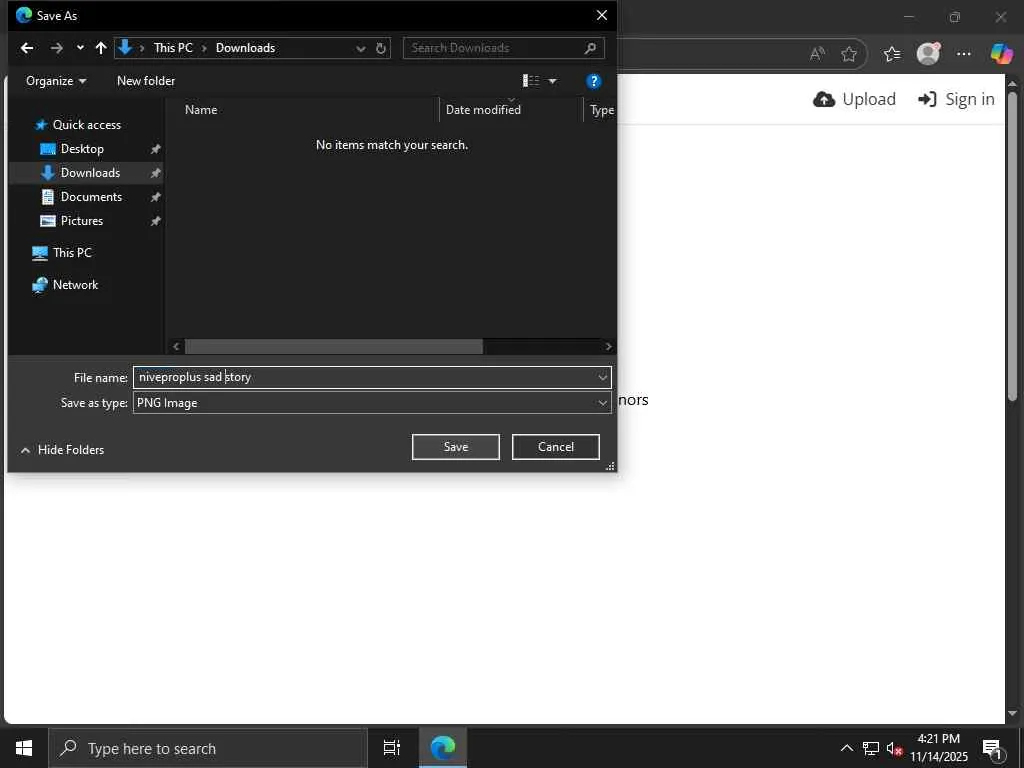The width and height of the screenshot is (1024, 768).
Task: Focus the Search Downloads field
Action: 493,48
